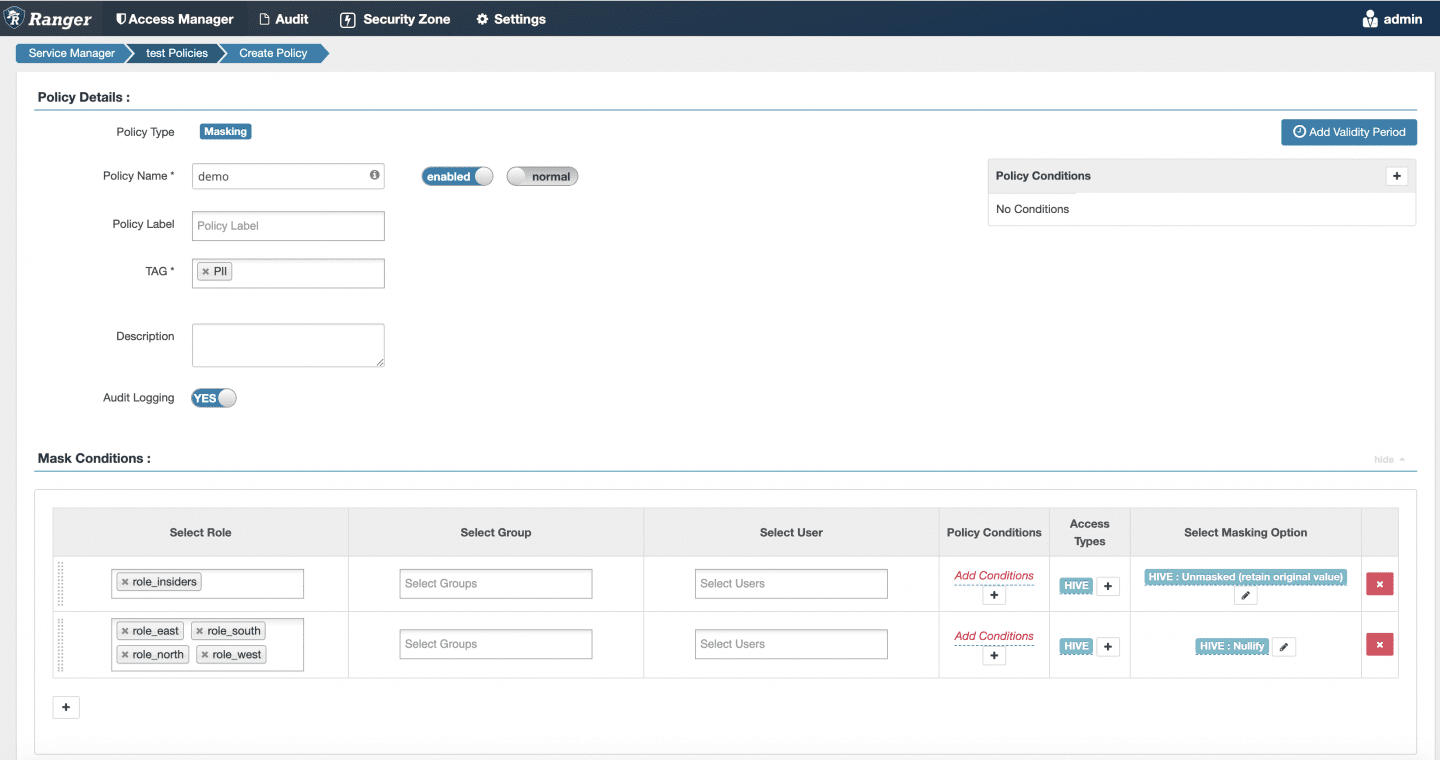Click the HIVE : Unmasked label
This screenshot has width=1440, height=760.
pos(1245,577)
